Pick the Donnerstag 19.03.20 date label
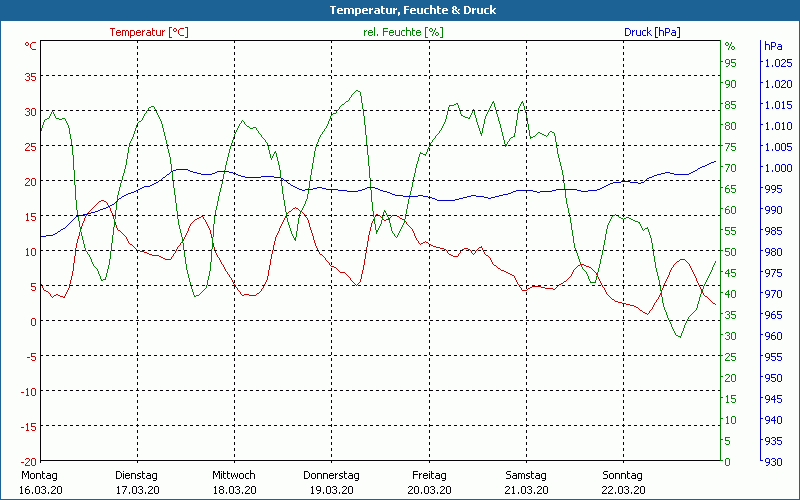The height and width of the screenshot is (500, 800). [x=331, y=482]
